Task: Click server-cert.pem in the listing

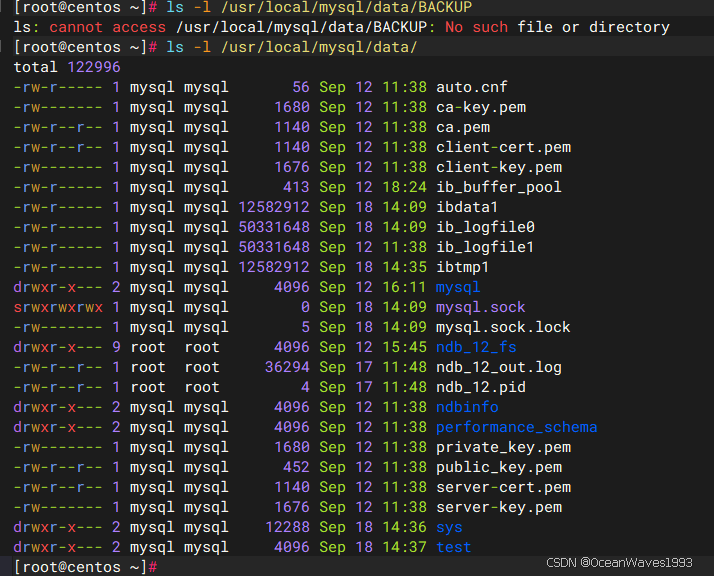Action: click(503, 487)
